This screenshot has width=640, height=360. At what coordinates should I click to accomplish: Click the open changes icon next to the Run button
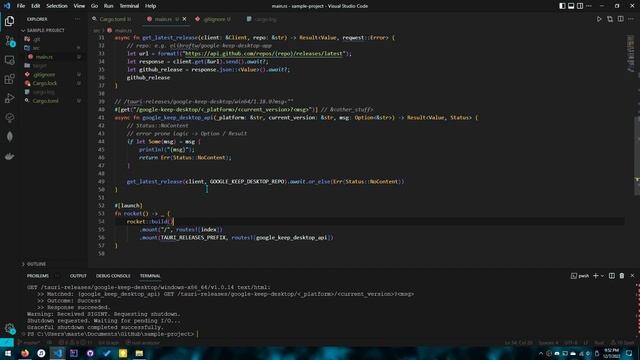click(610, 19)
